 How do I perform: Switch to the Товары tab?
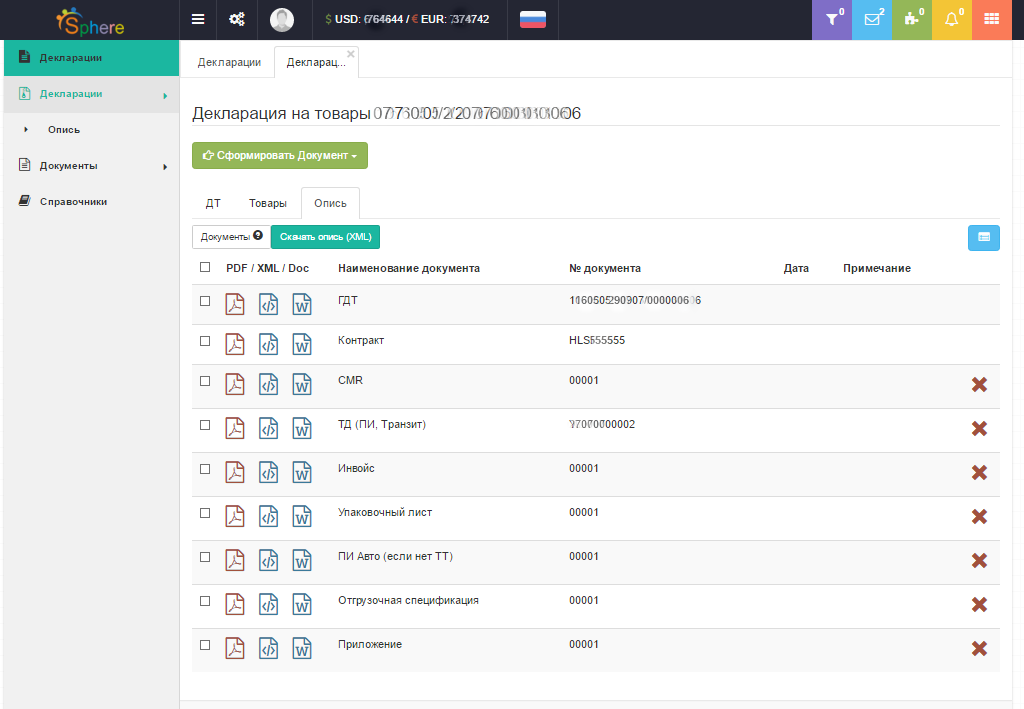pyautogui.click(x=268, y=203)
